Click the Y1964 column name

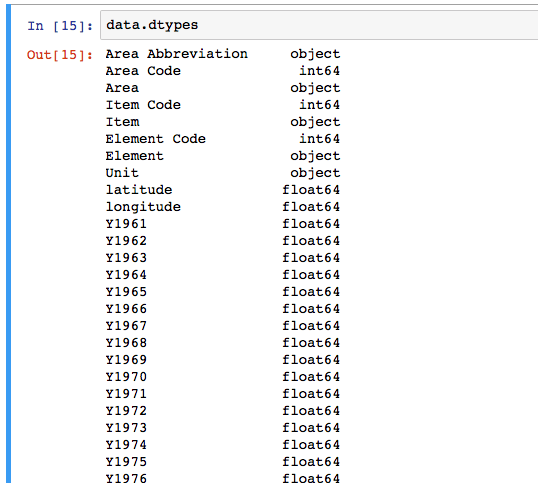click(126, 275)
